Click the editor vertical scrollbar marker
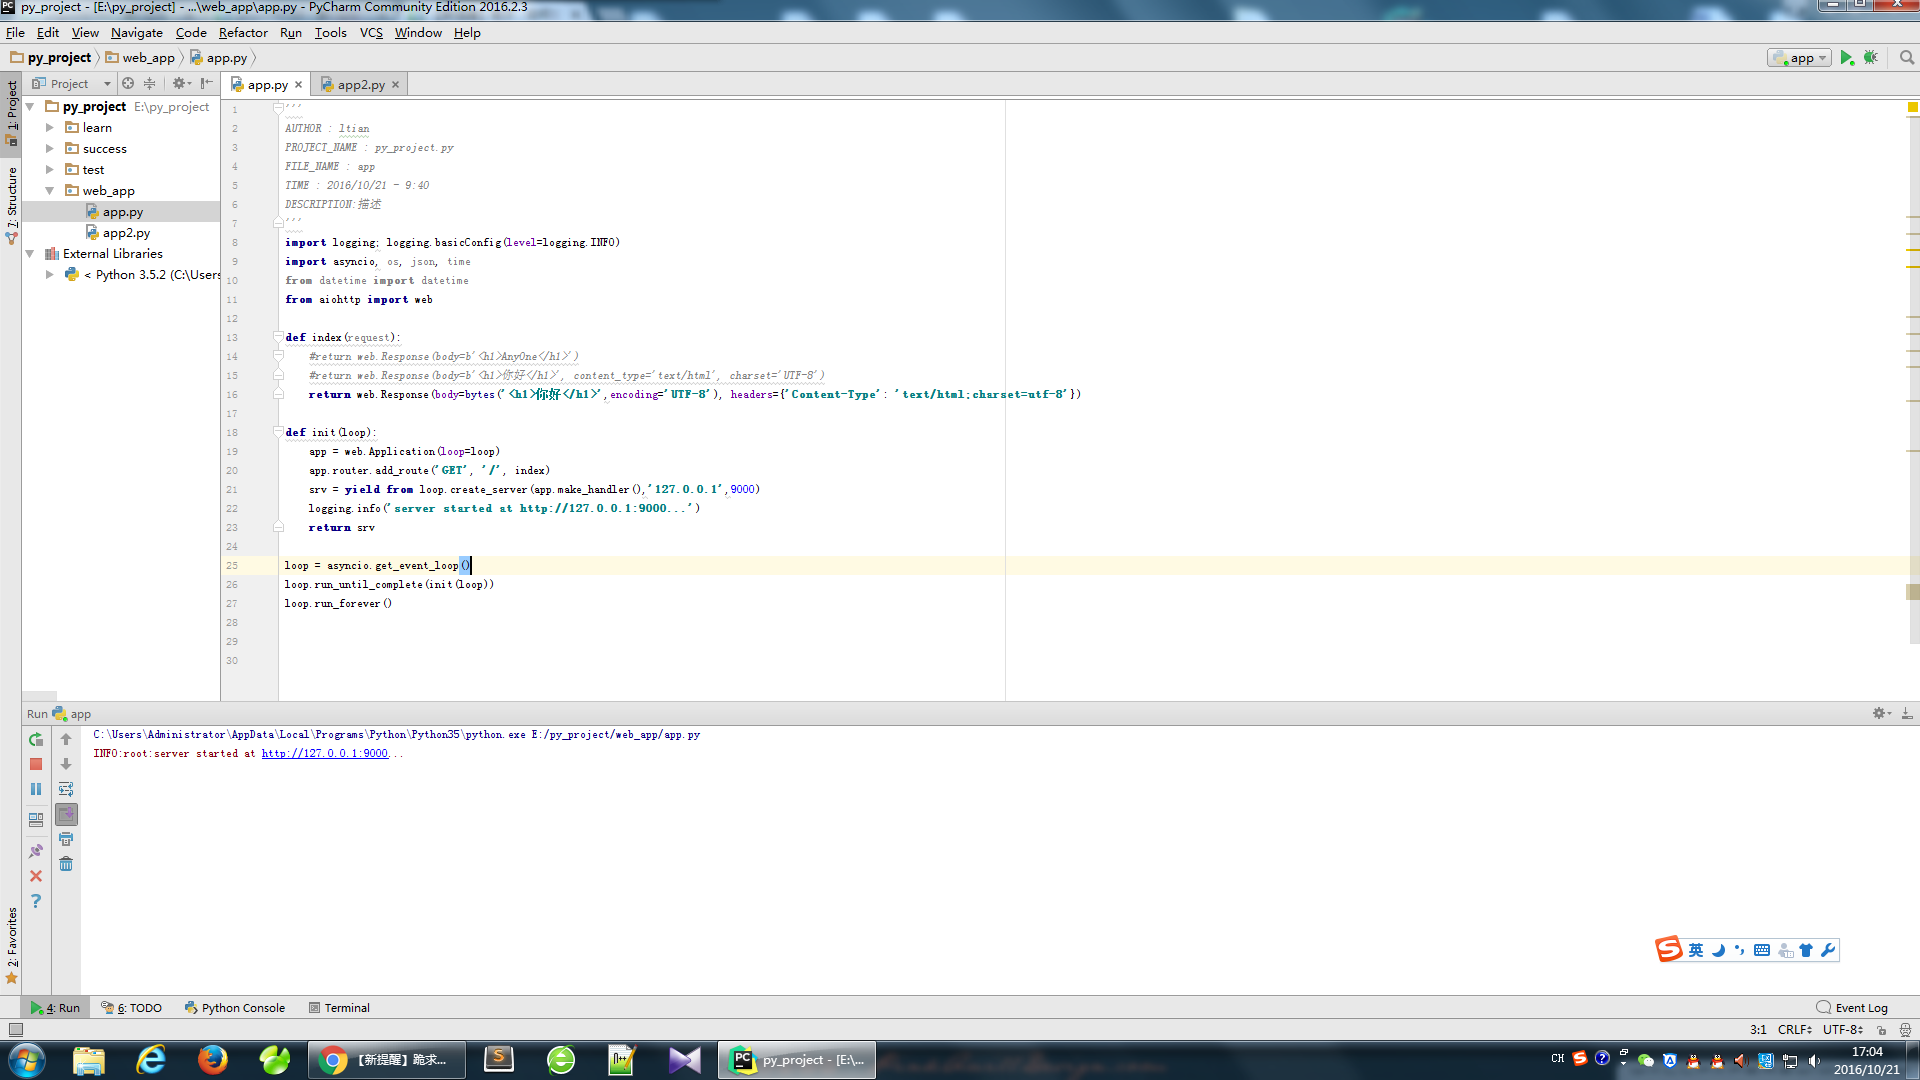The image size is (1920, 1080). pos(1912,592)
